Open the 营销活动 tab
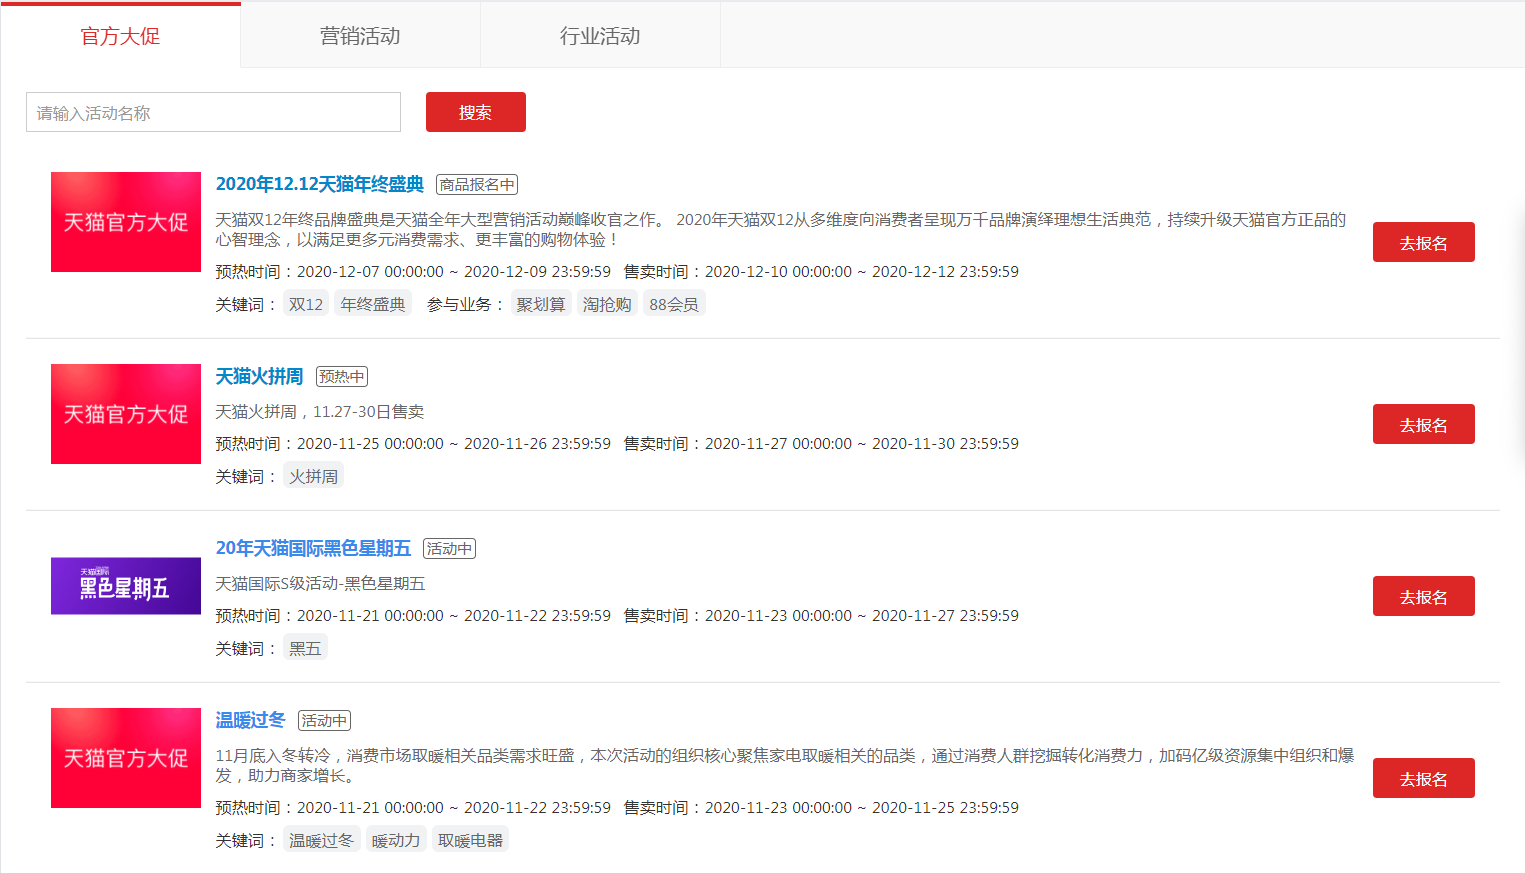 pos(360,36)
